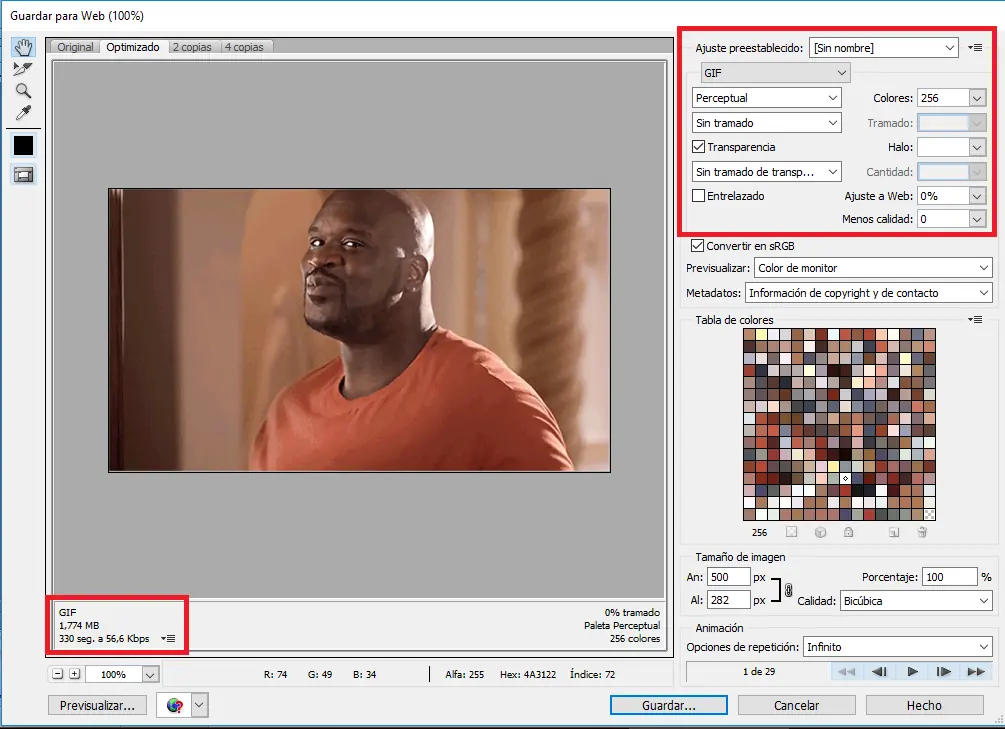Uncheck the Transparencia option
The height and width of the screenshot is (729, 1005).
[x=697, y=147]
